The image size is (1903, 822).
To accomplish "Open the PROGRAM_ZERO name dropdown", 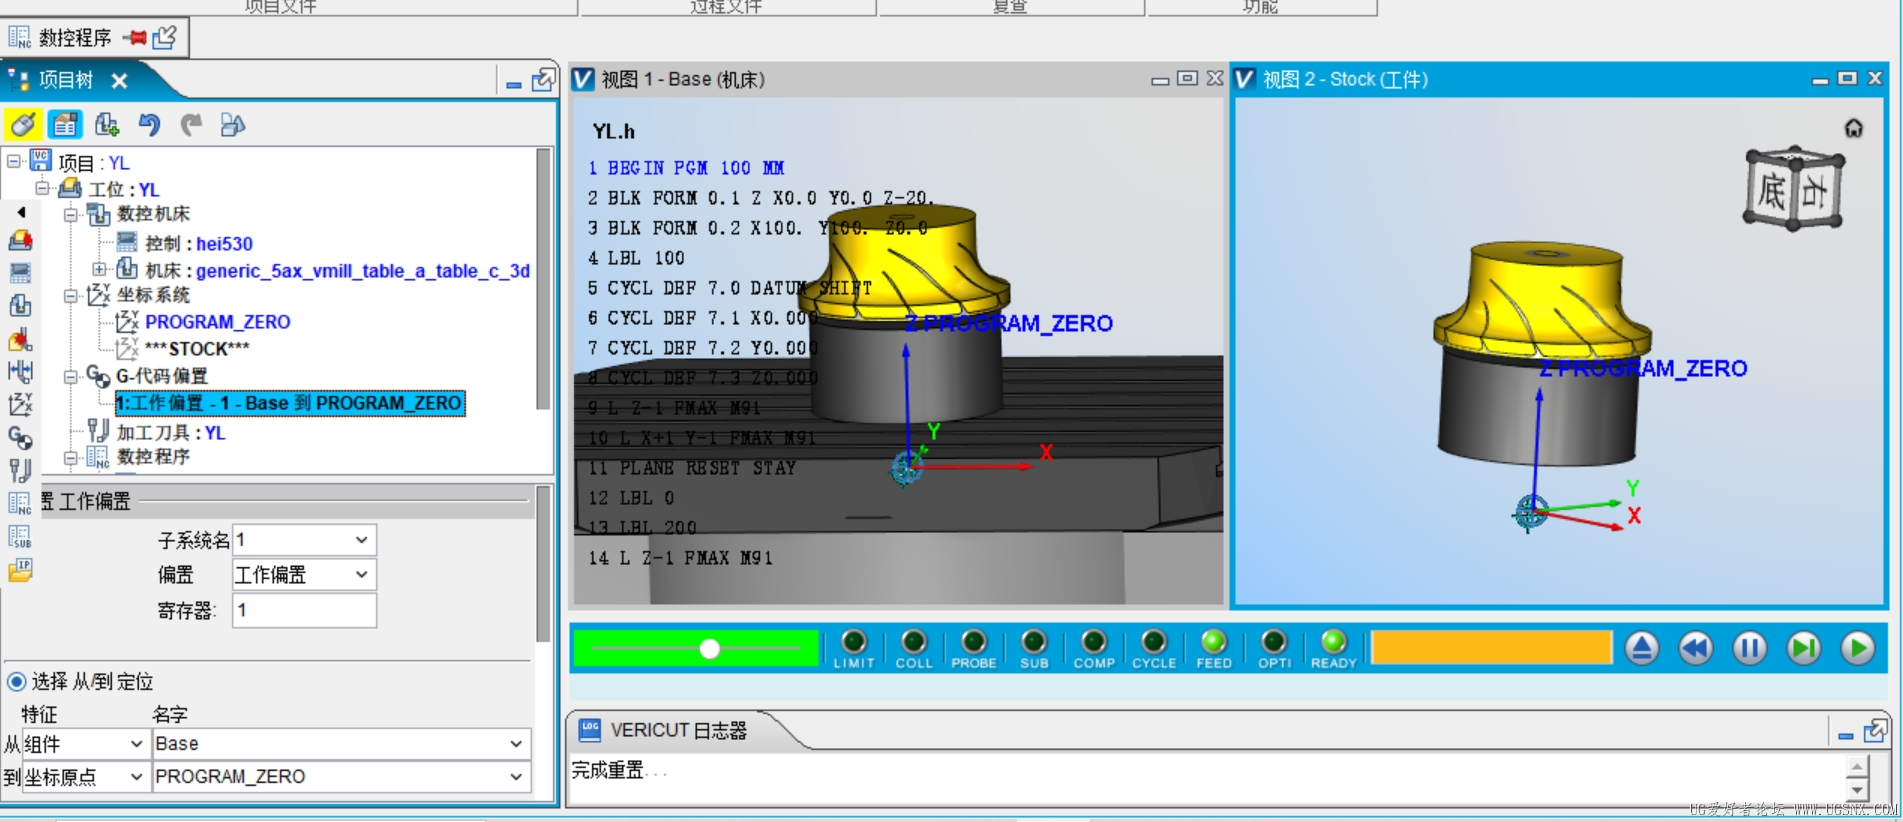I will pos(340,777).
